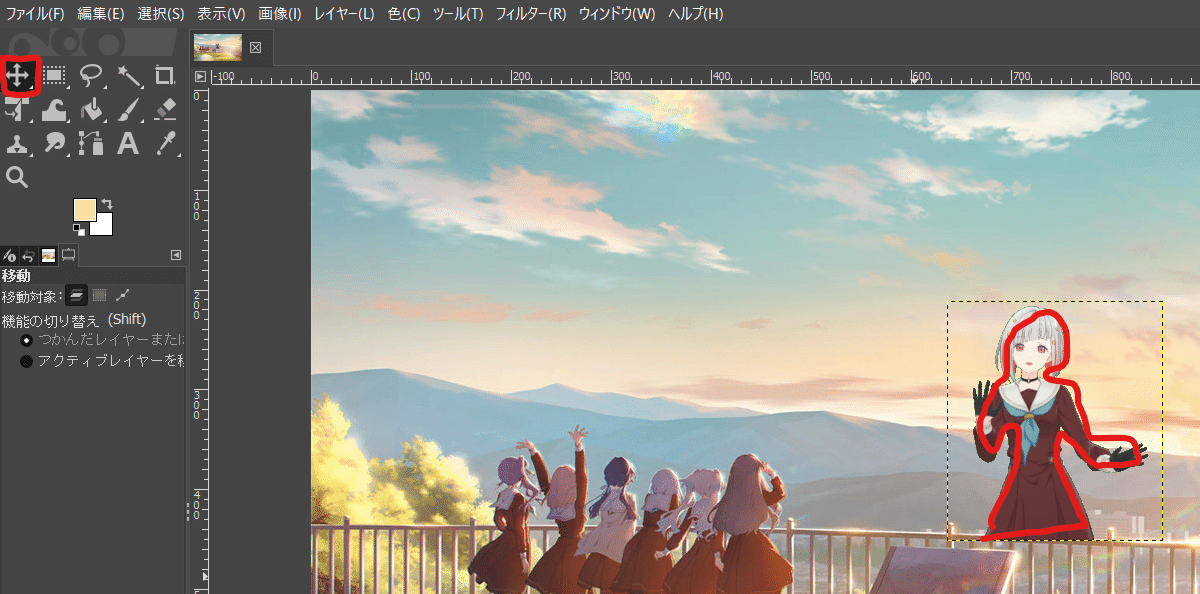Select the Fuzzy Select magic wand tool
Viewport: 1200px width, 594px height.
[x=128, y=75]
